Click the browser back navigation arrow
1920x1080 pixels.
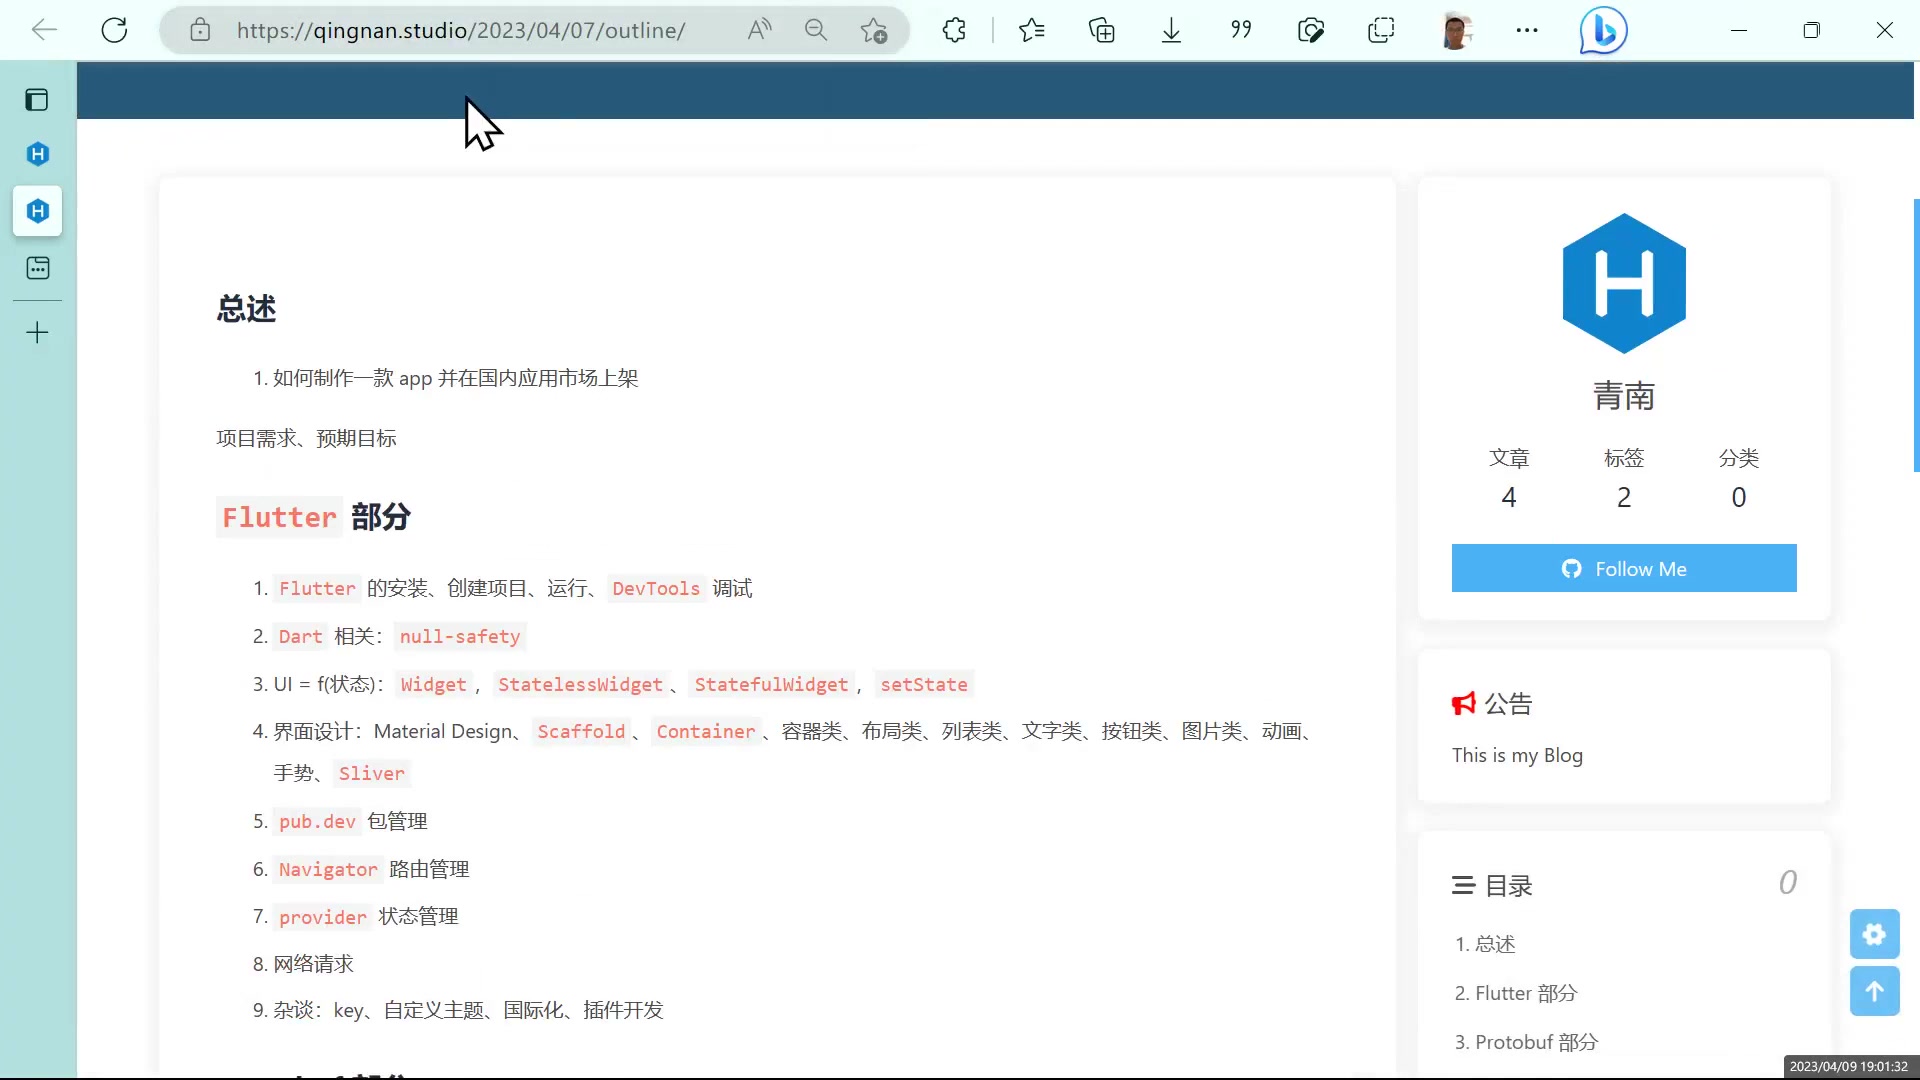tap(45, 29)
